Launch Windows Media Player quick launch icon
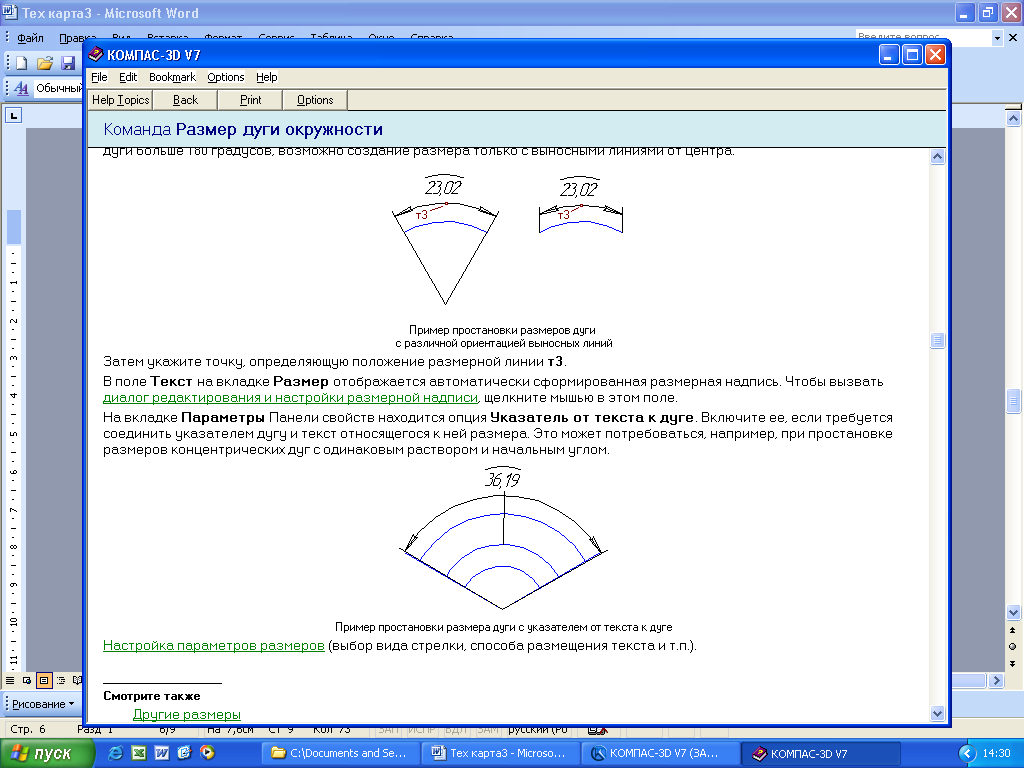This screenshot has height=768, width=1024. coord(207,752)
